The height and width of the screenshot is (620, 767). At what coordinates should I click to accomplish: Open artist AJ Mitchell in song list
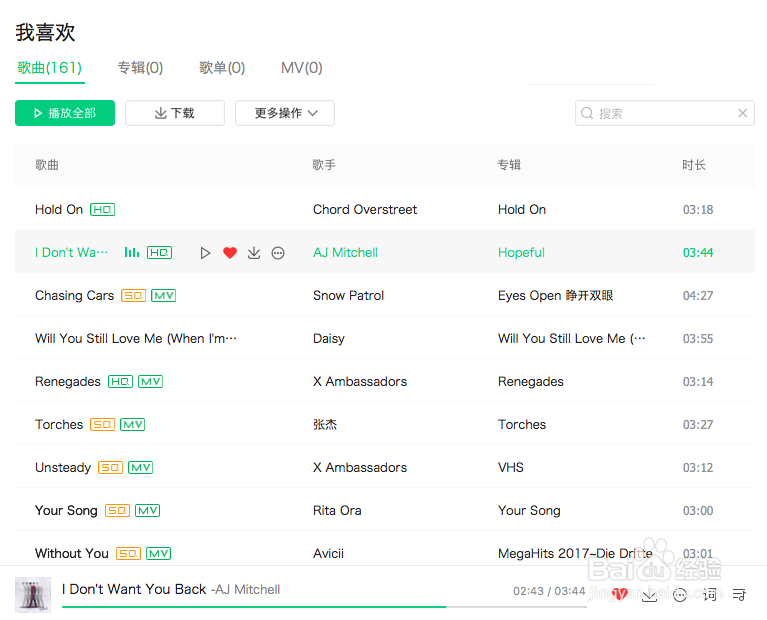coord(345,253)
